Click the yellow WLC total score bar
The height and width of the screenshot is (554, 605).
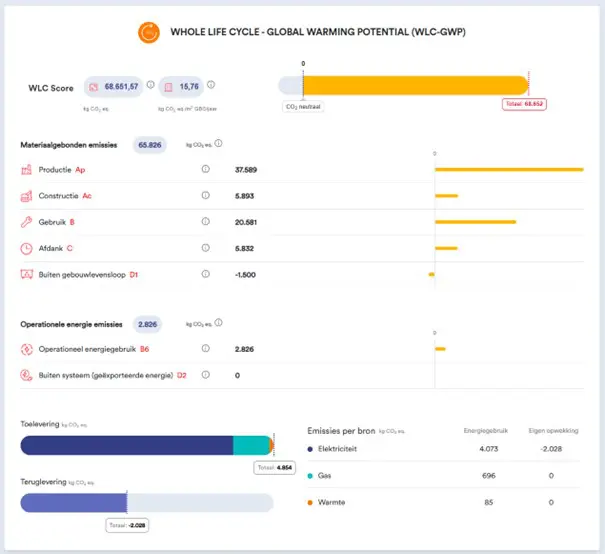tap(414, 86)
